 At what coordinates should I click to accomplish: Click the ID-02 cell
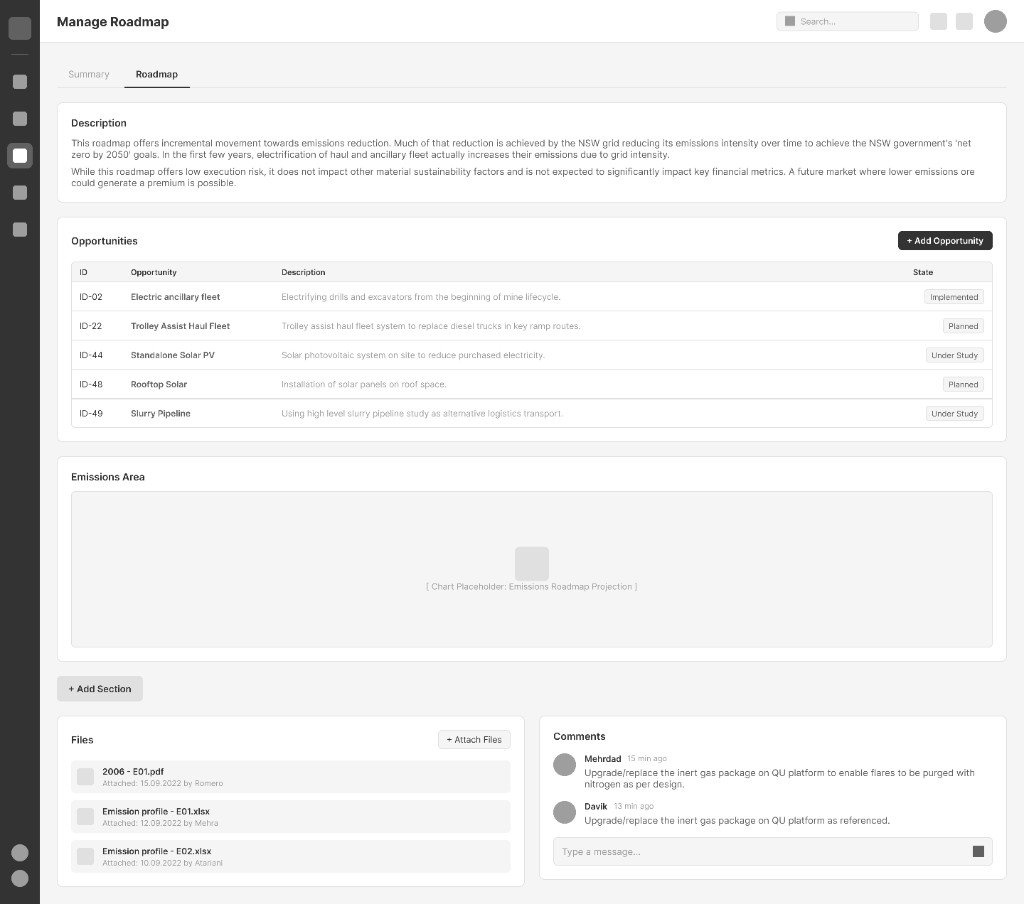point(91,297)
